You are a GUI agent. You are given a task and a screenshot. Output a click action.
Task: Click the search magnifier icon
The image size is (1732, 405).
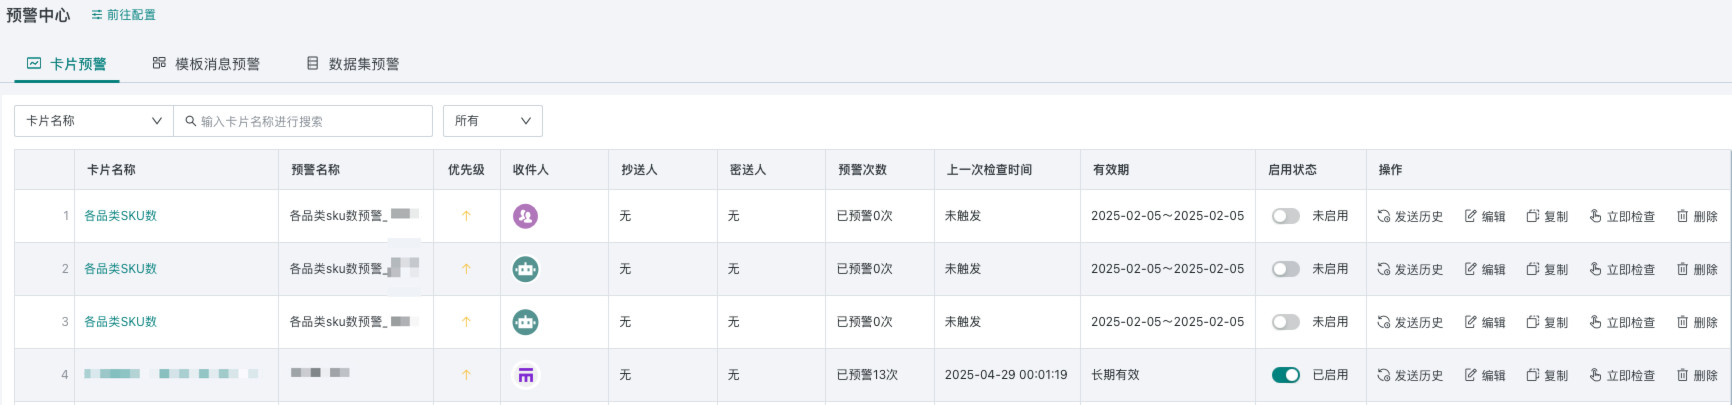(x=190, y=121)
